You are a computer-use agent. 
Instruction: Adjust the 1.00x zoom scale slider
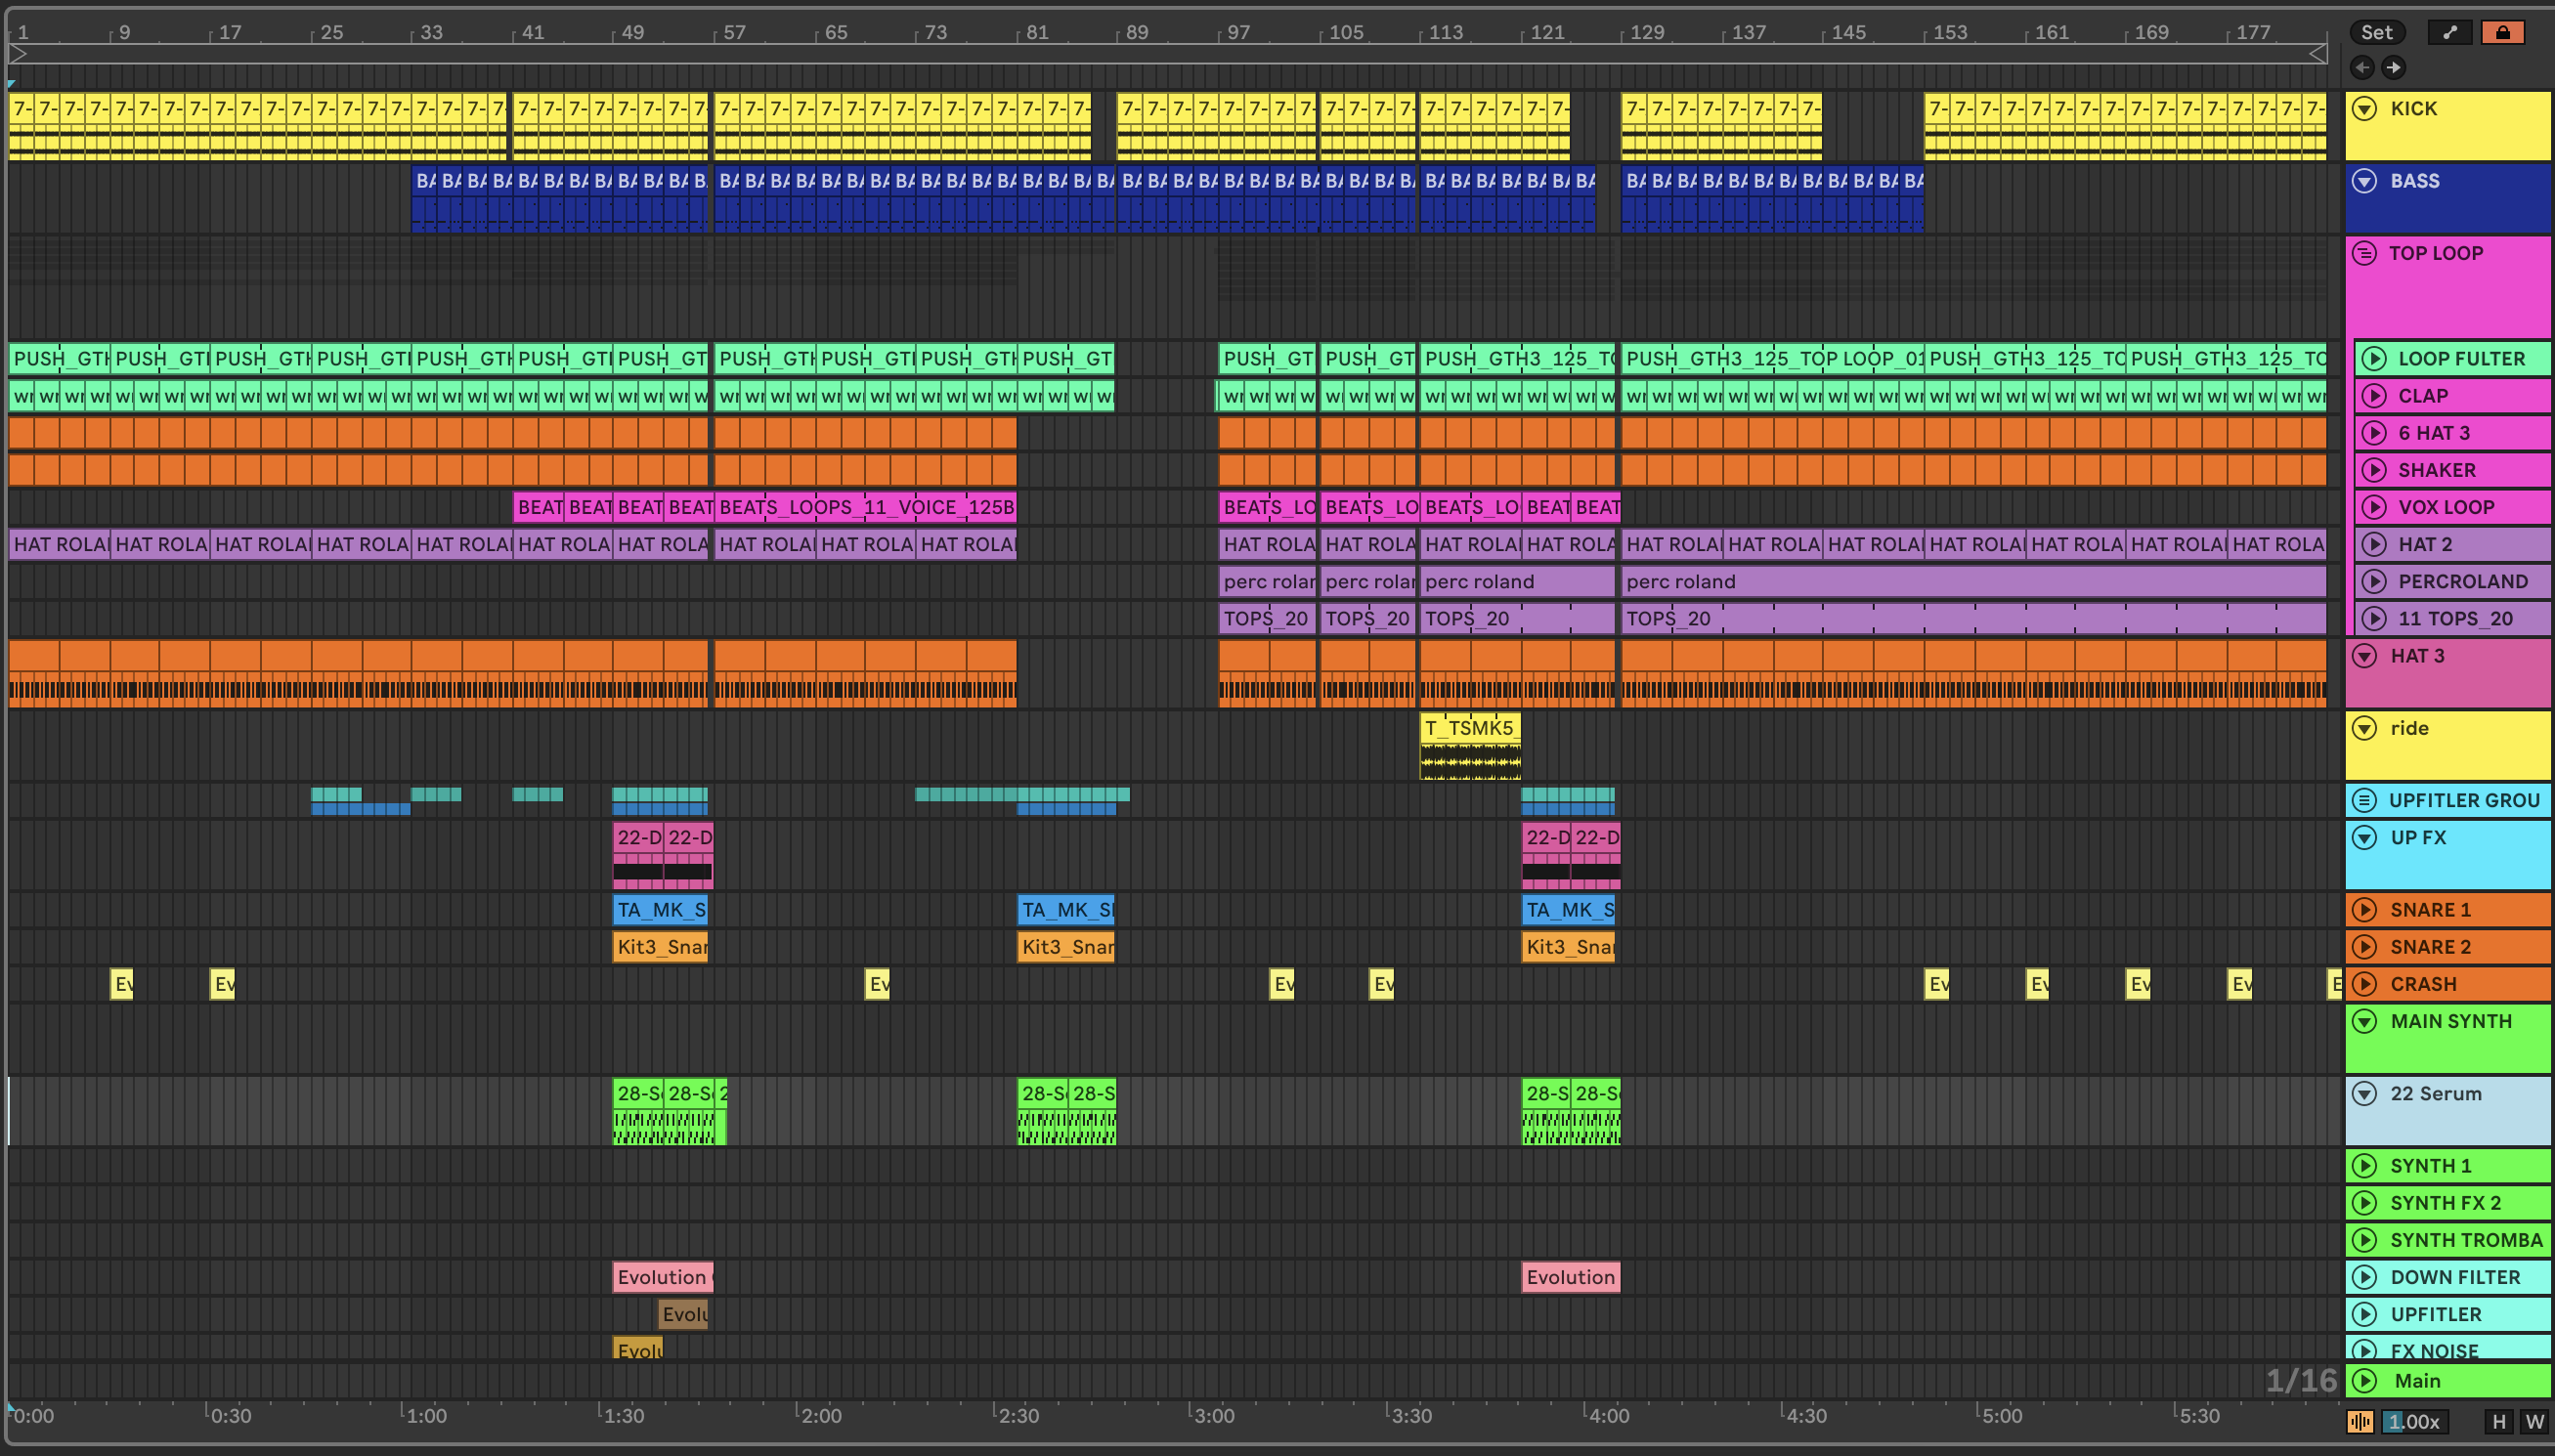click(x=2414, y=1421)
